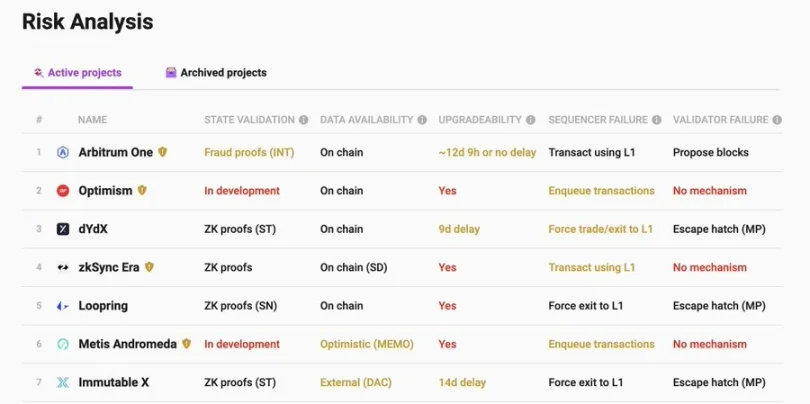Click the Upgradeability info icon
This screenshot has height=404, width=810.
[x=531, y=120]
